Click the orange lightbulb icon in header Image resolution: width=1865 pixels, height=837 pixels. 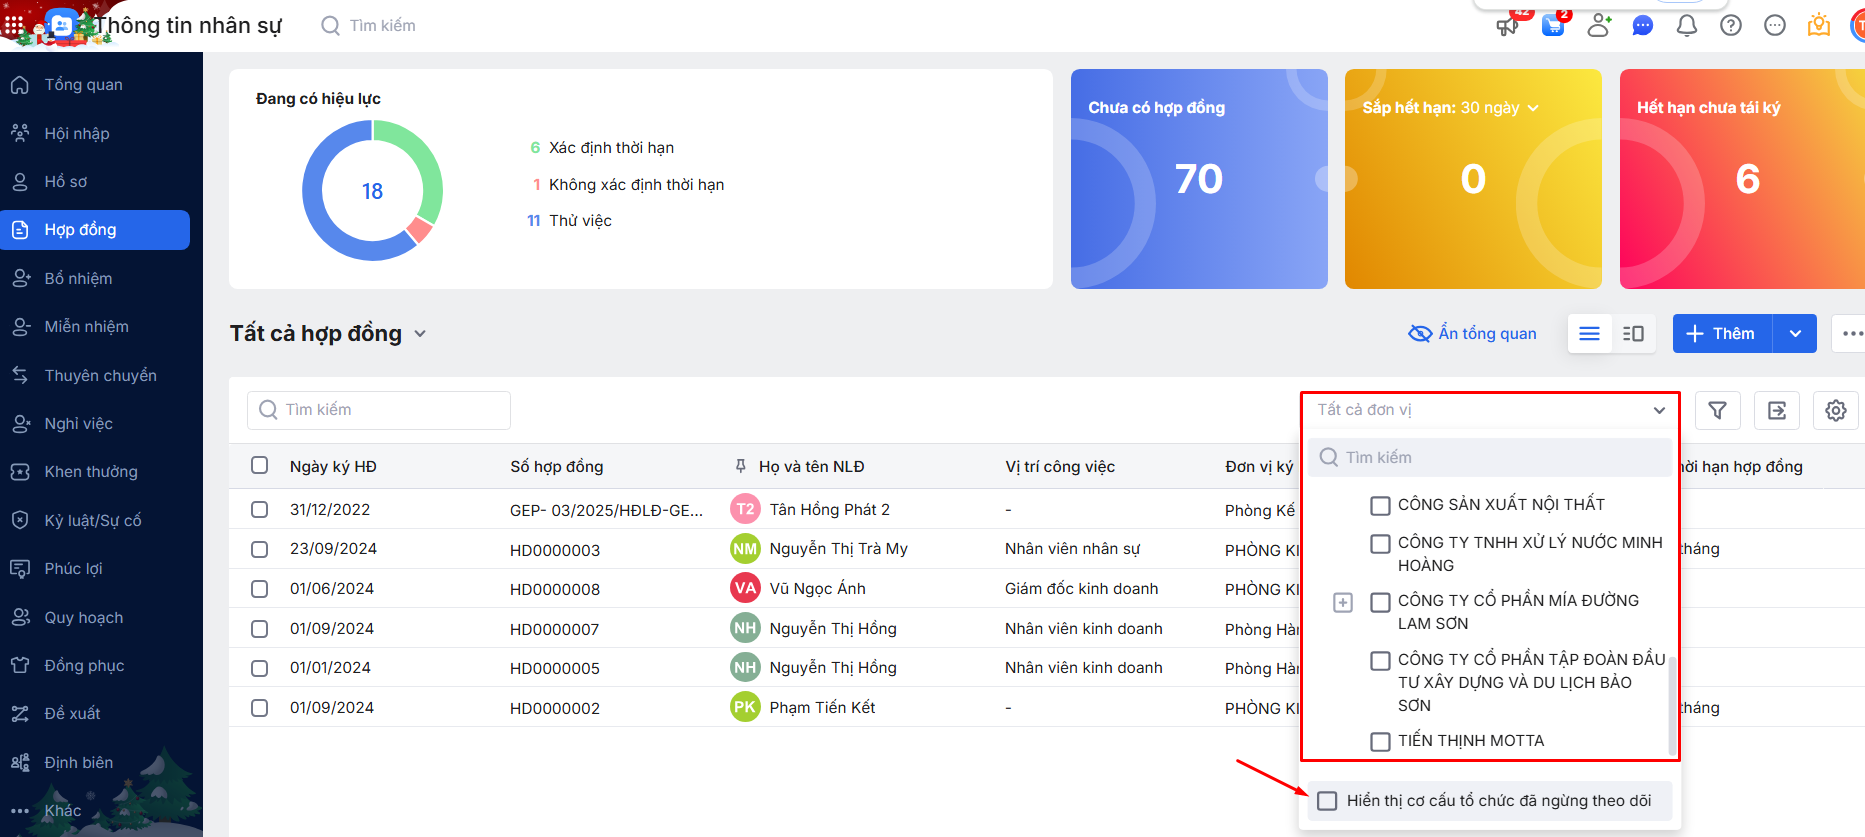(1819, 25)
